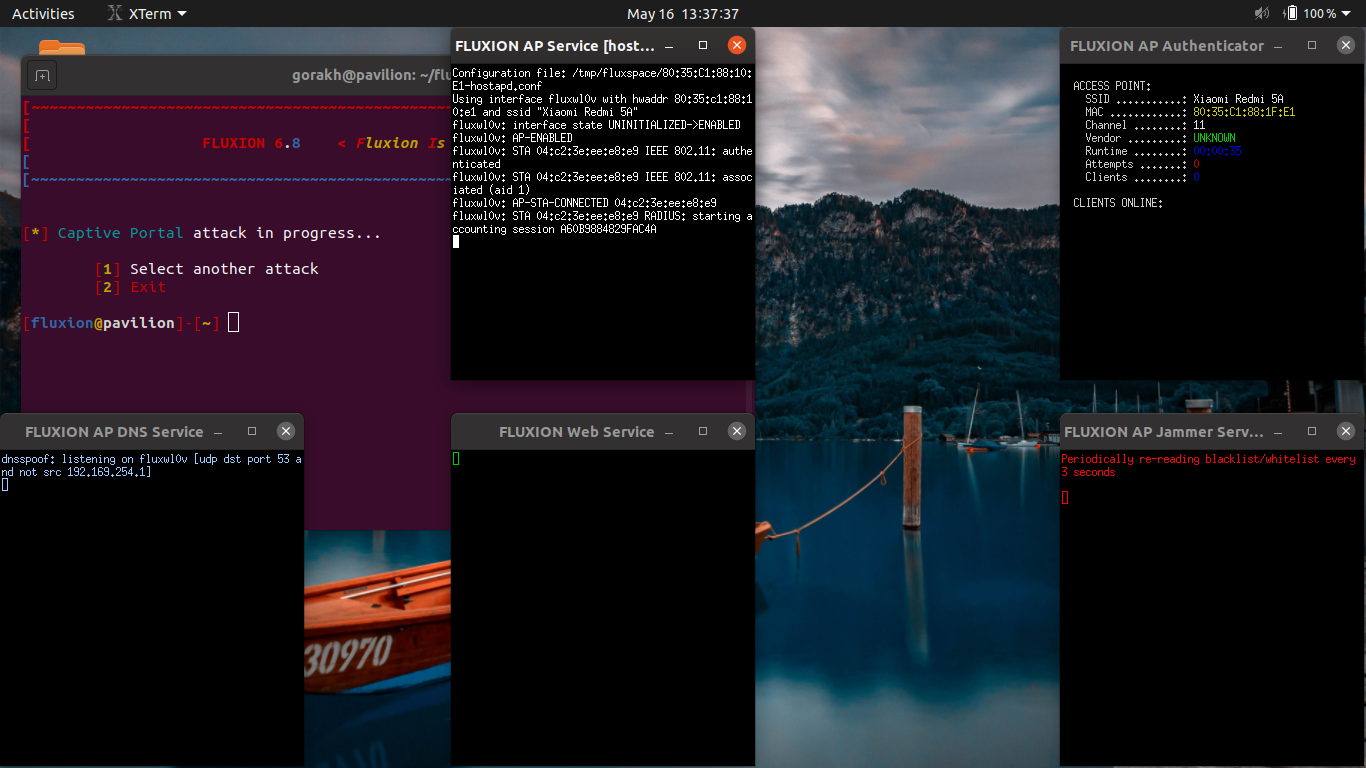Click the SSID value Xiaomi Redmi 5A

(x=1238, y=99)
